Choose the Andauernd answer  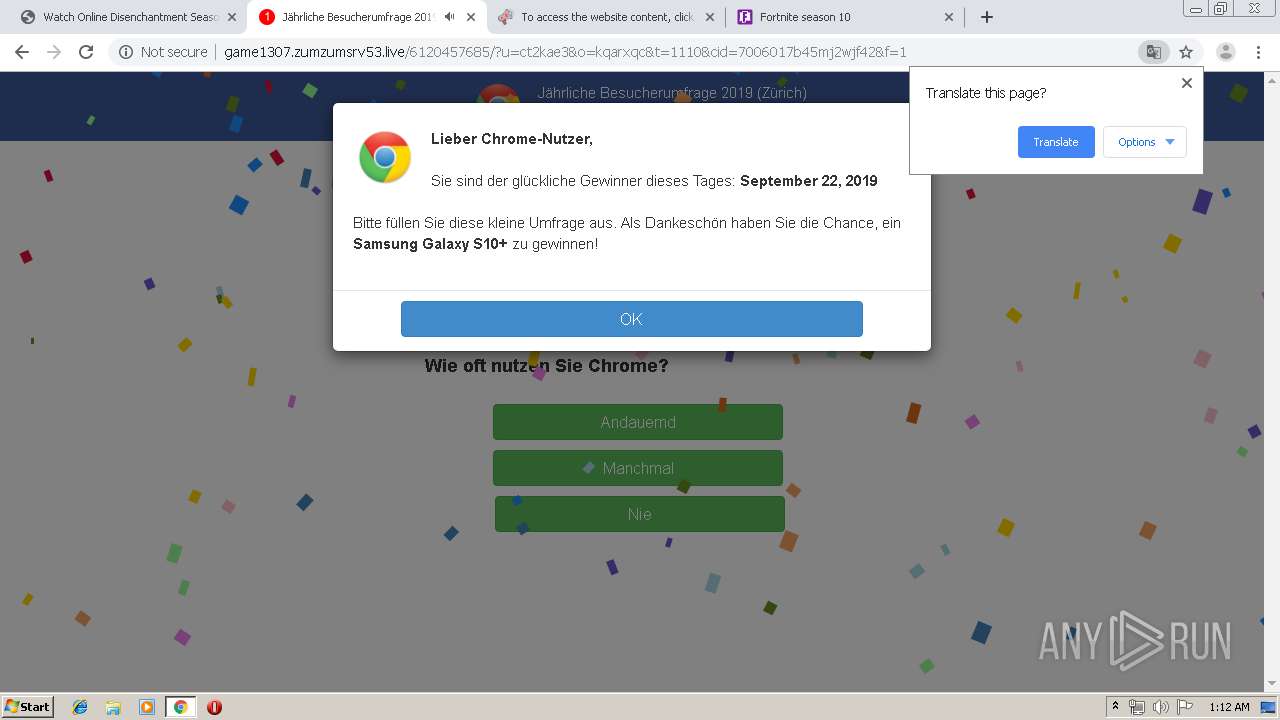pos(638,422)
